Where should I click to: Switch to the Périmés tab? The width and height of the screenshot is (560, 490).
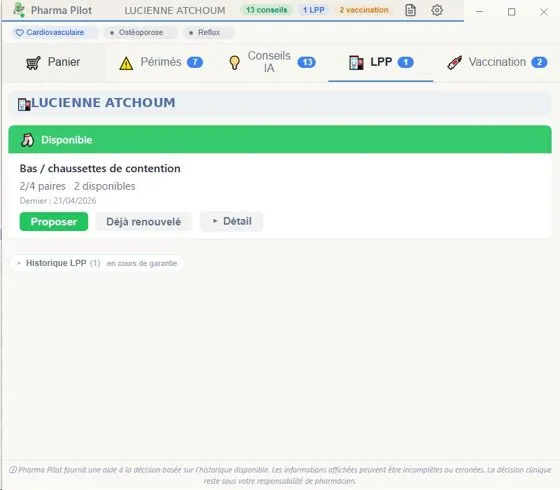click(x=161, y=63)
